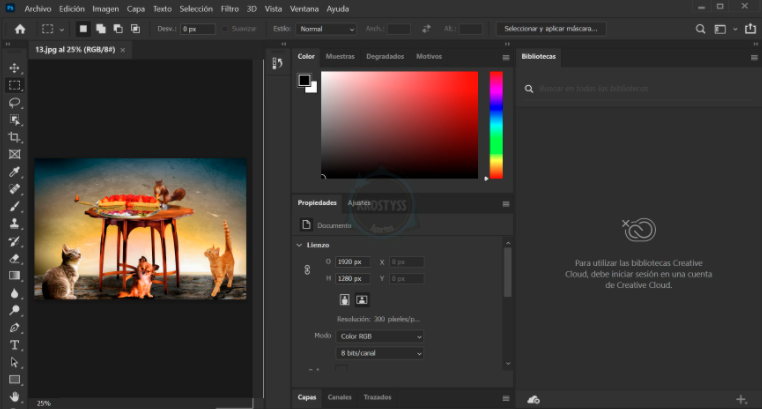
Task: Click the rainbow hue slider strip
Action: 496,125
